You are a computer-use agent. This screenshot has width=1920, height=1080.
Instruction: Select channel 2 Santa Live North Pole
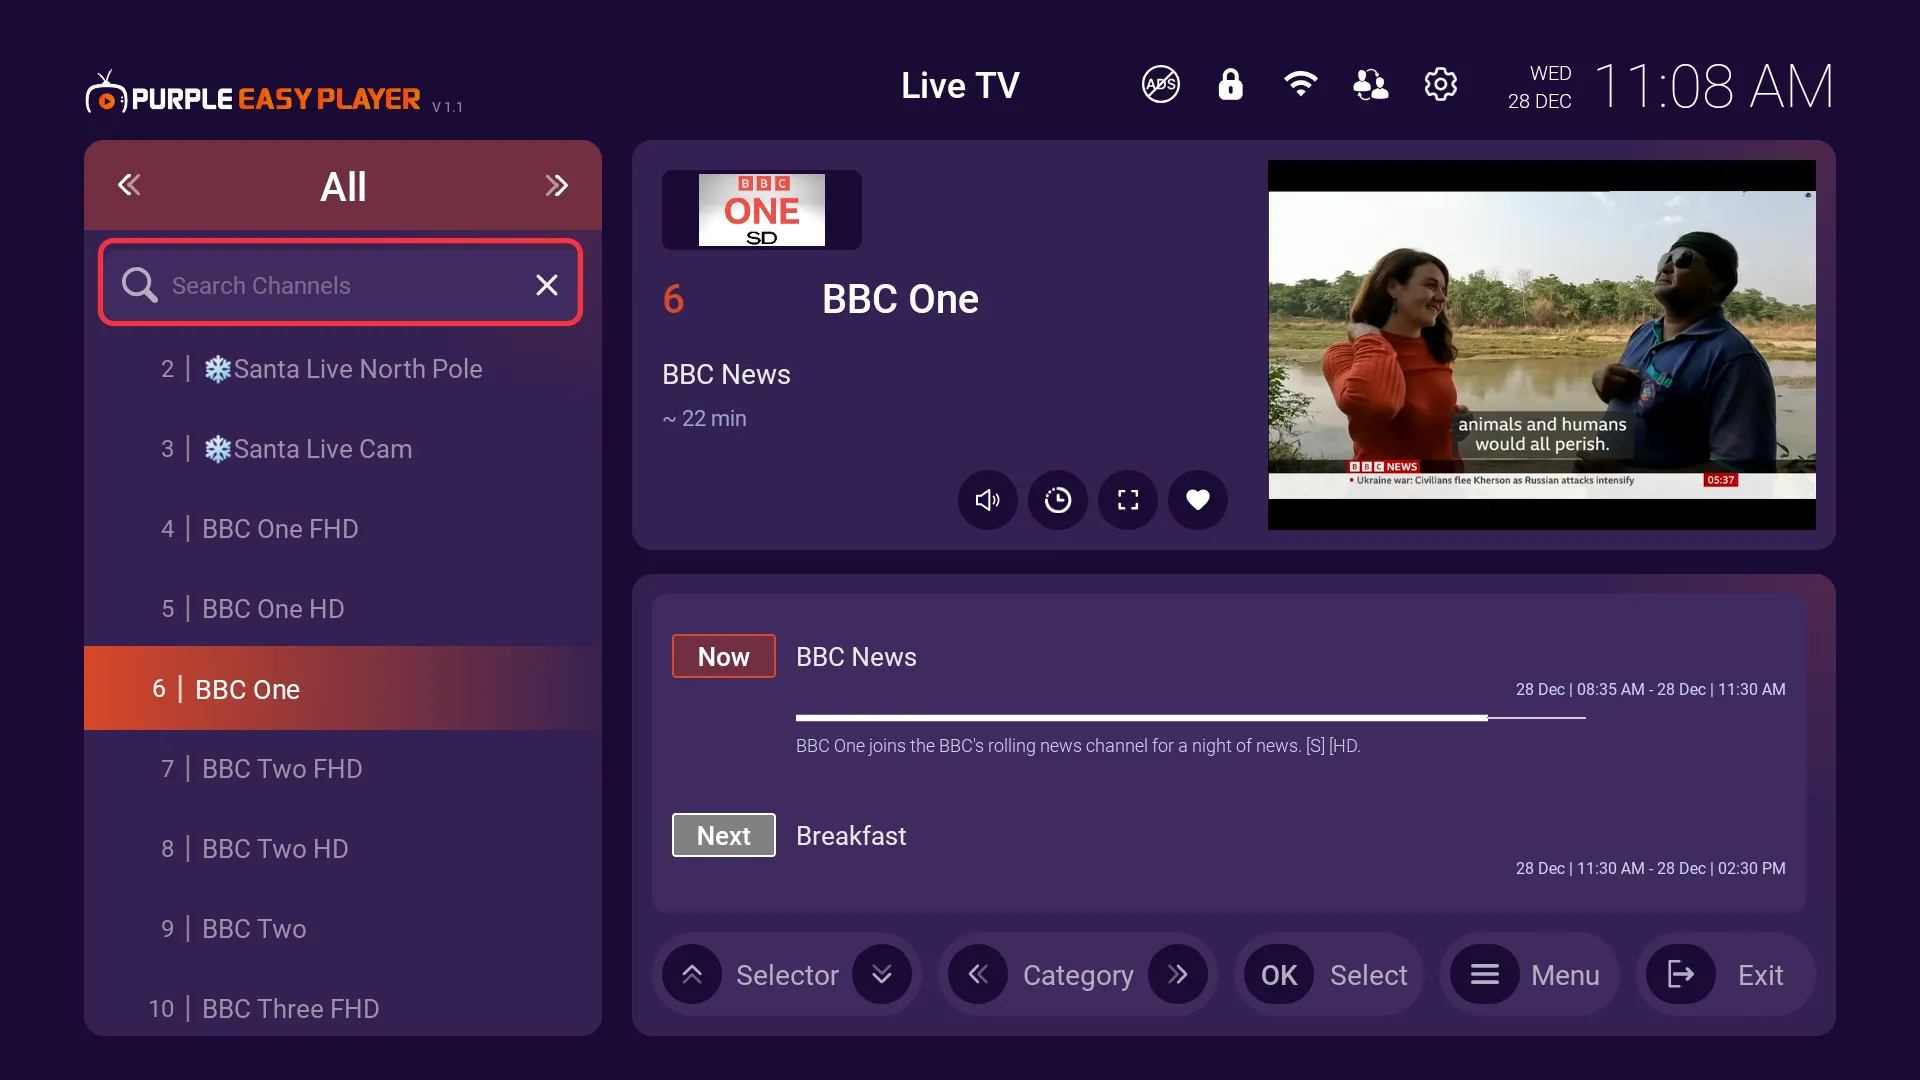point(343,369)
